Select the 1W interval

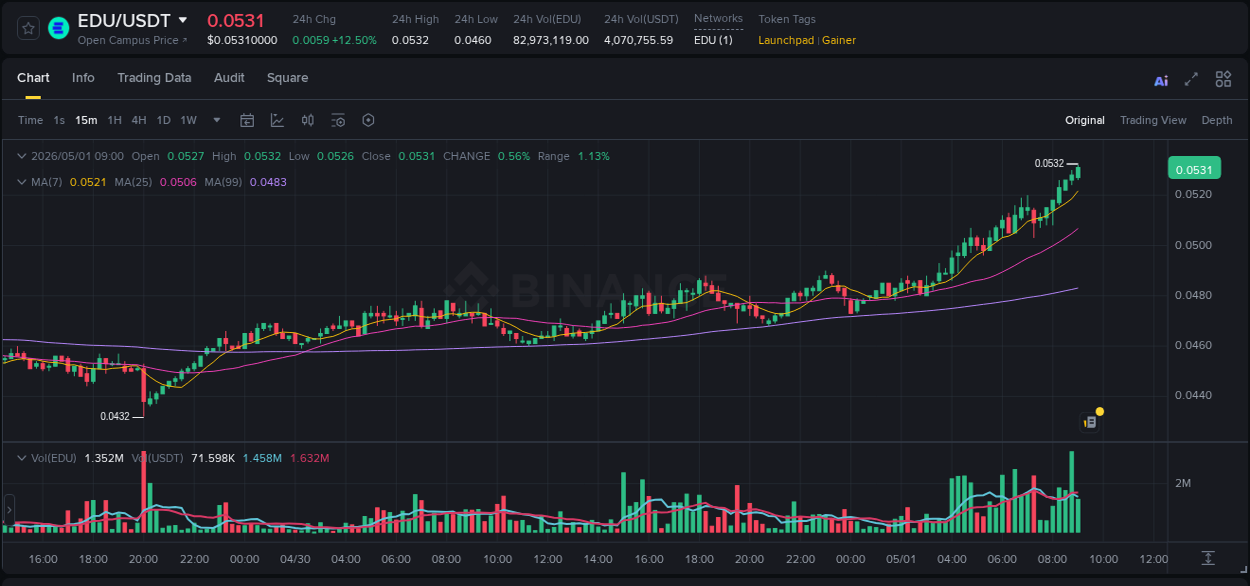(188, 120)
